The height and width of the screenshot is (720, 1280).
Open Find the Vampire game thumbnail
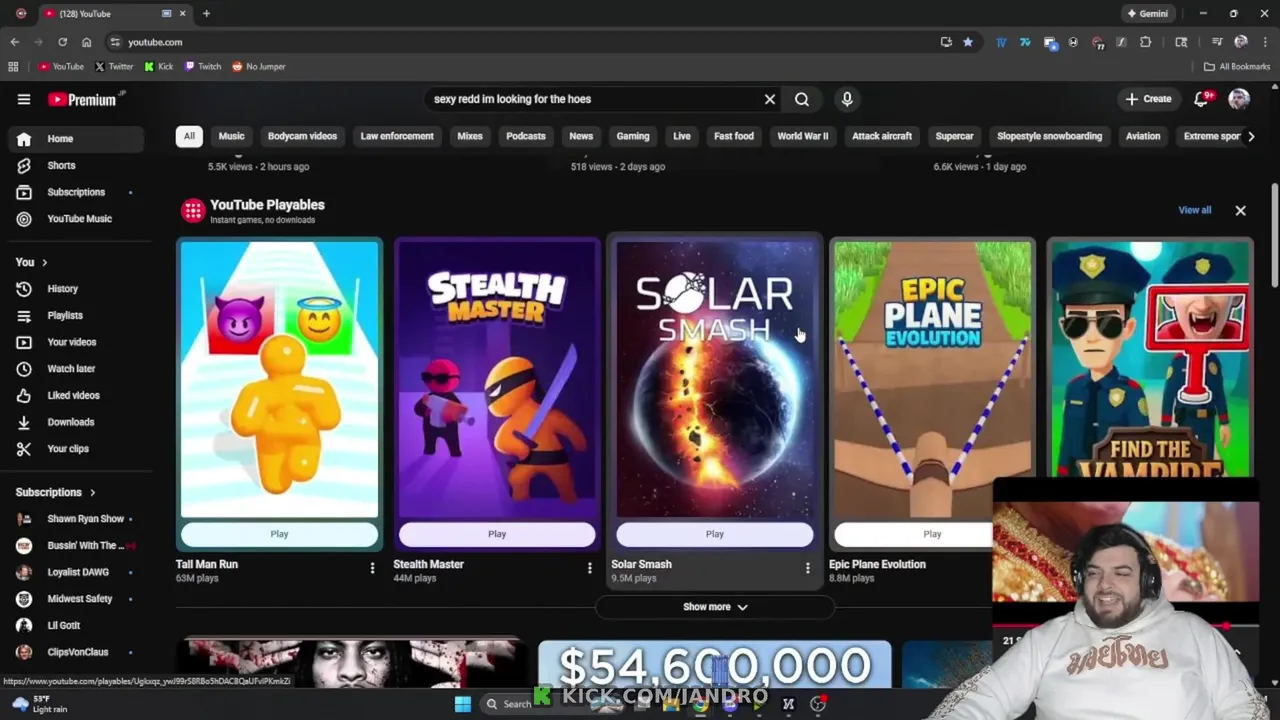pos(1150,358)
